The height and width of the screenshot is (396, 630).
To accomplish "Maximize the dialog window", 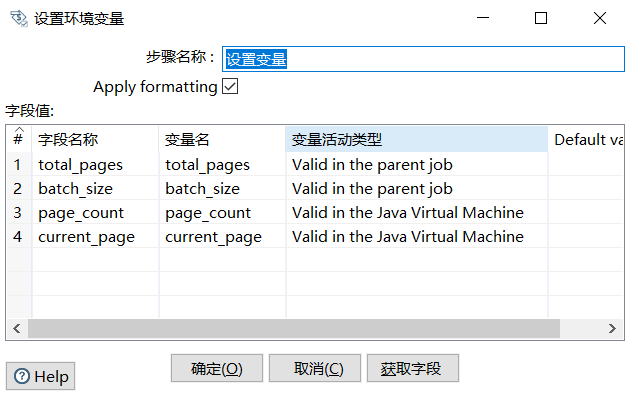I will click(x=541, y=18).
